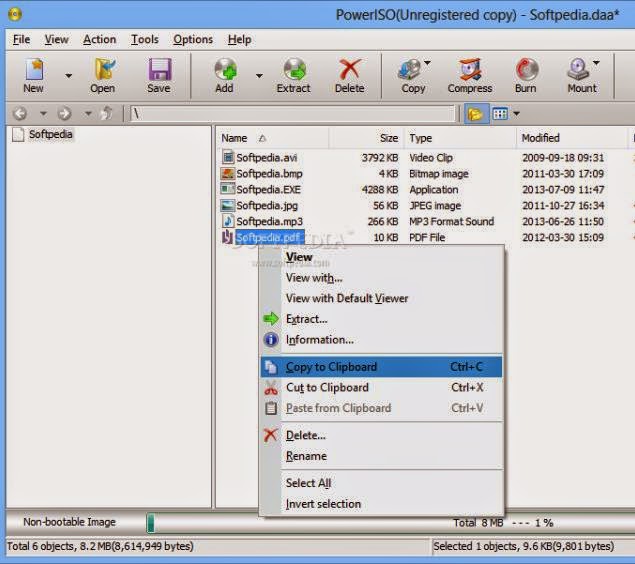Choose Extract... in the context menu

tap(381, 319)
